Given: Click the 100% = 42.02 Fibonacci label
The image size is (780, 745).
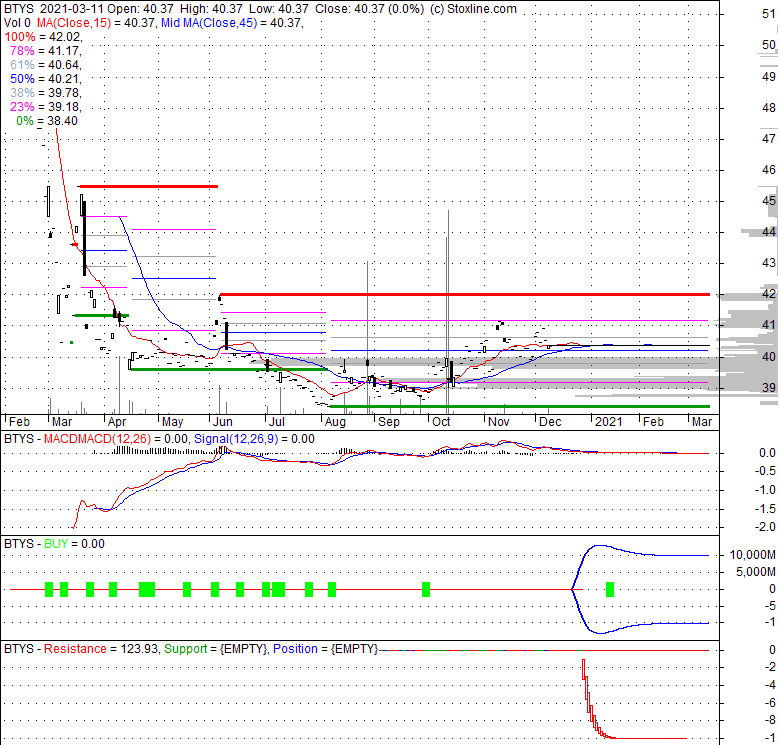Looking at the screenshot, I should [43, 37].
